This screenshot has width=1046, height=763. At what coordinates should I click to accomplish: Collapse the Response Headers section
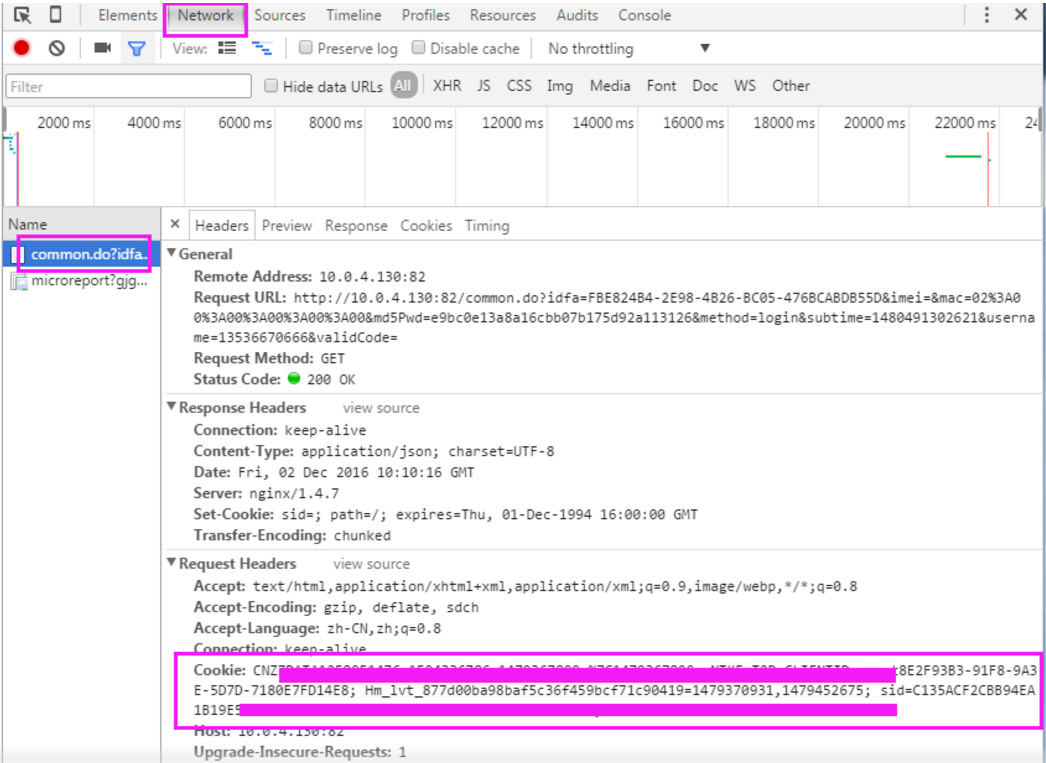tap(172, 408)
